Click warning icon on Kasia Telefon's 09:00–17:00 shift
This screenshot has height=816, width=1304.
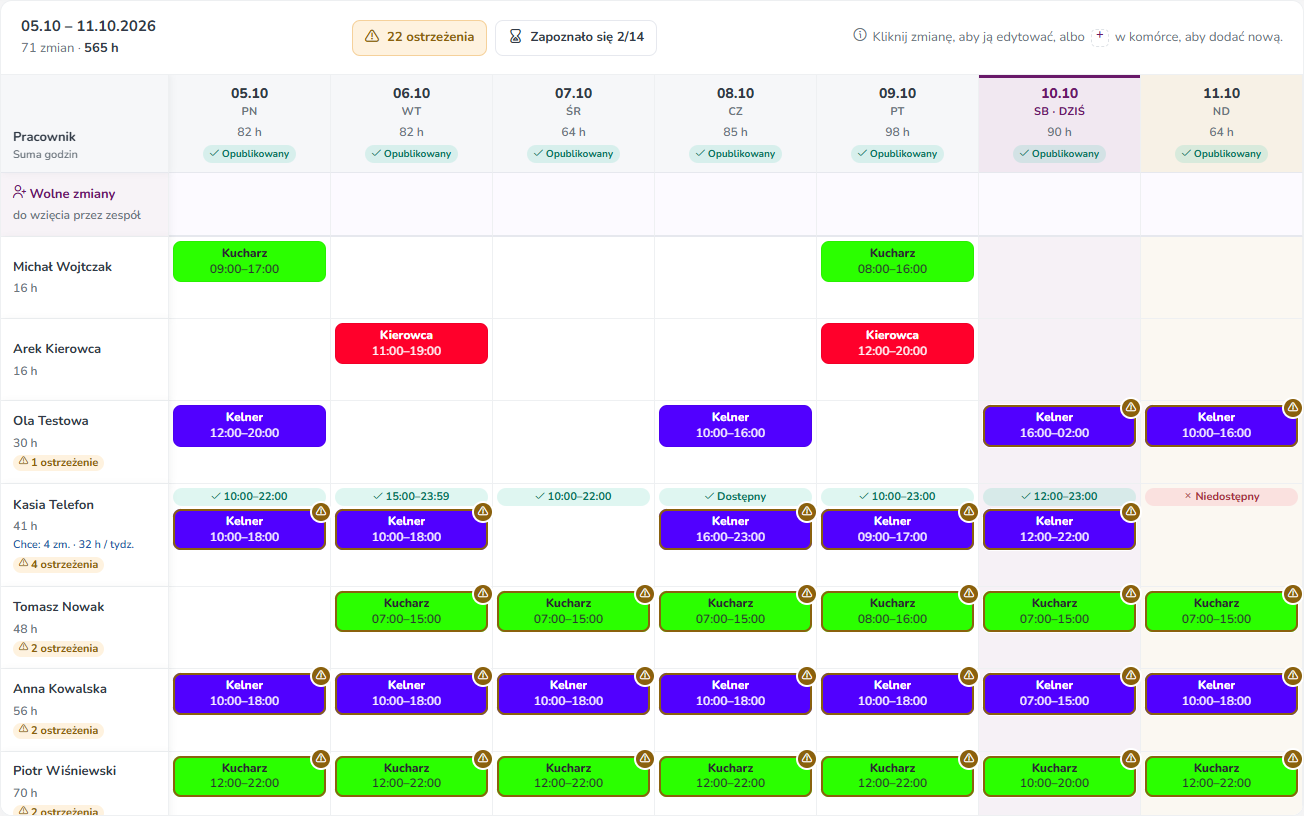point(969,511)
